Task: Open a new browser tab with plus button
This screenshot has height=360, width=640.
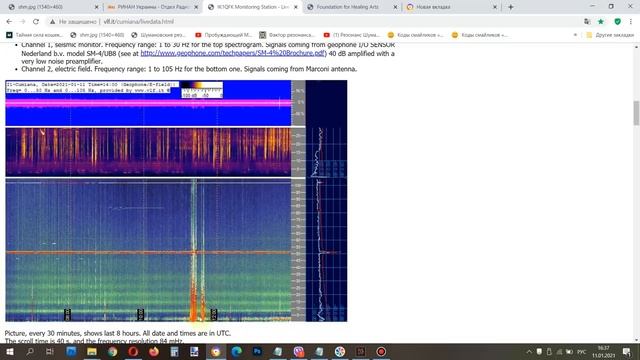Action: point(511,7)
